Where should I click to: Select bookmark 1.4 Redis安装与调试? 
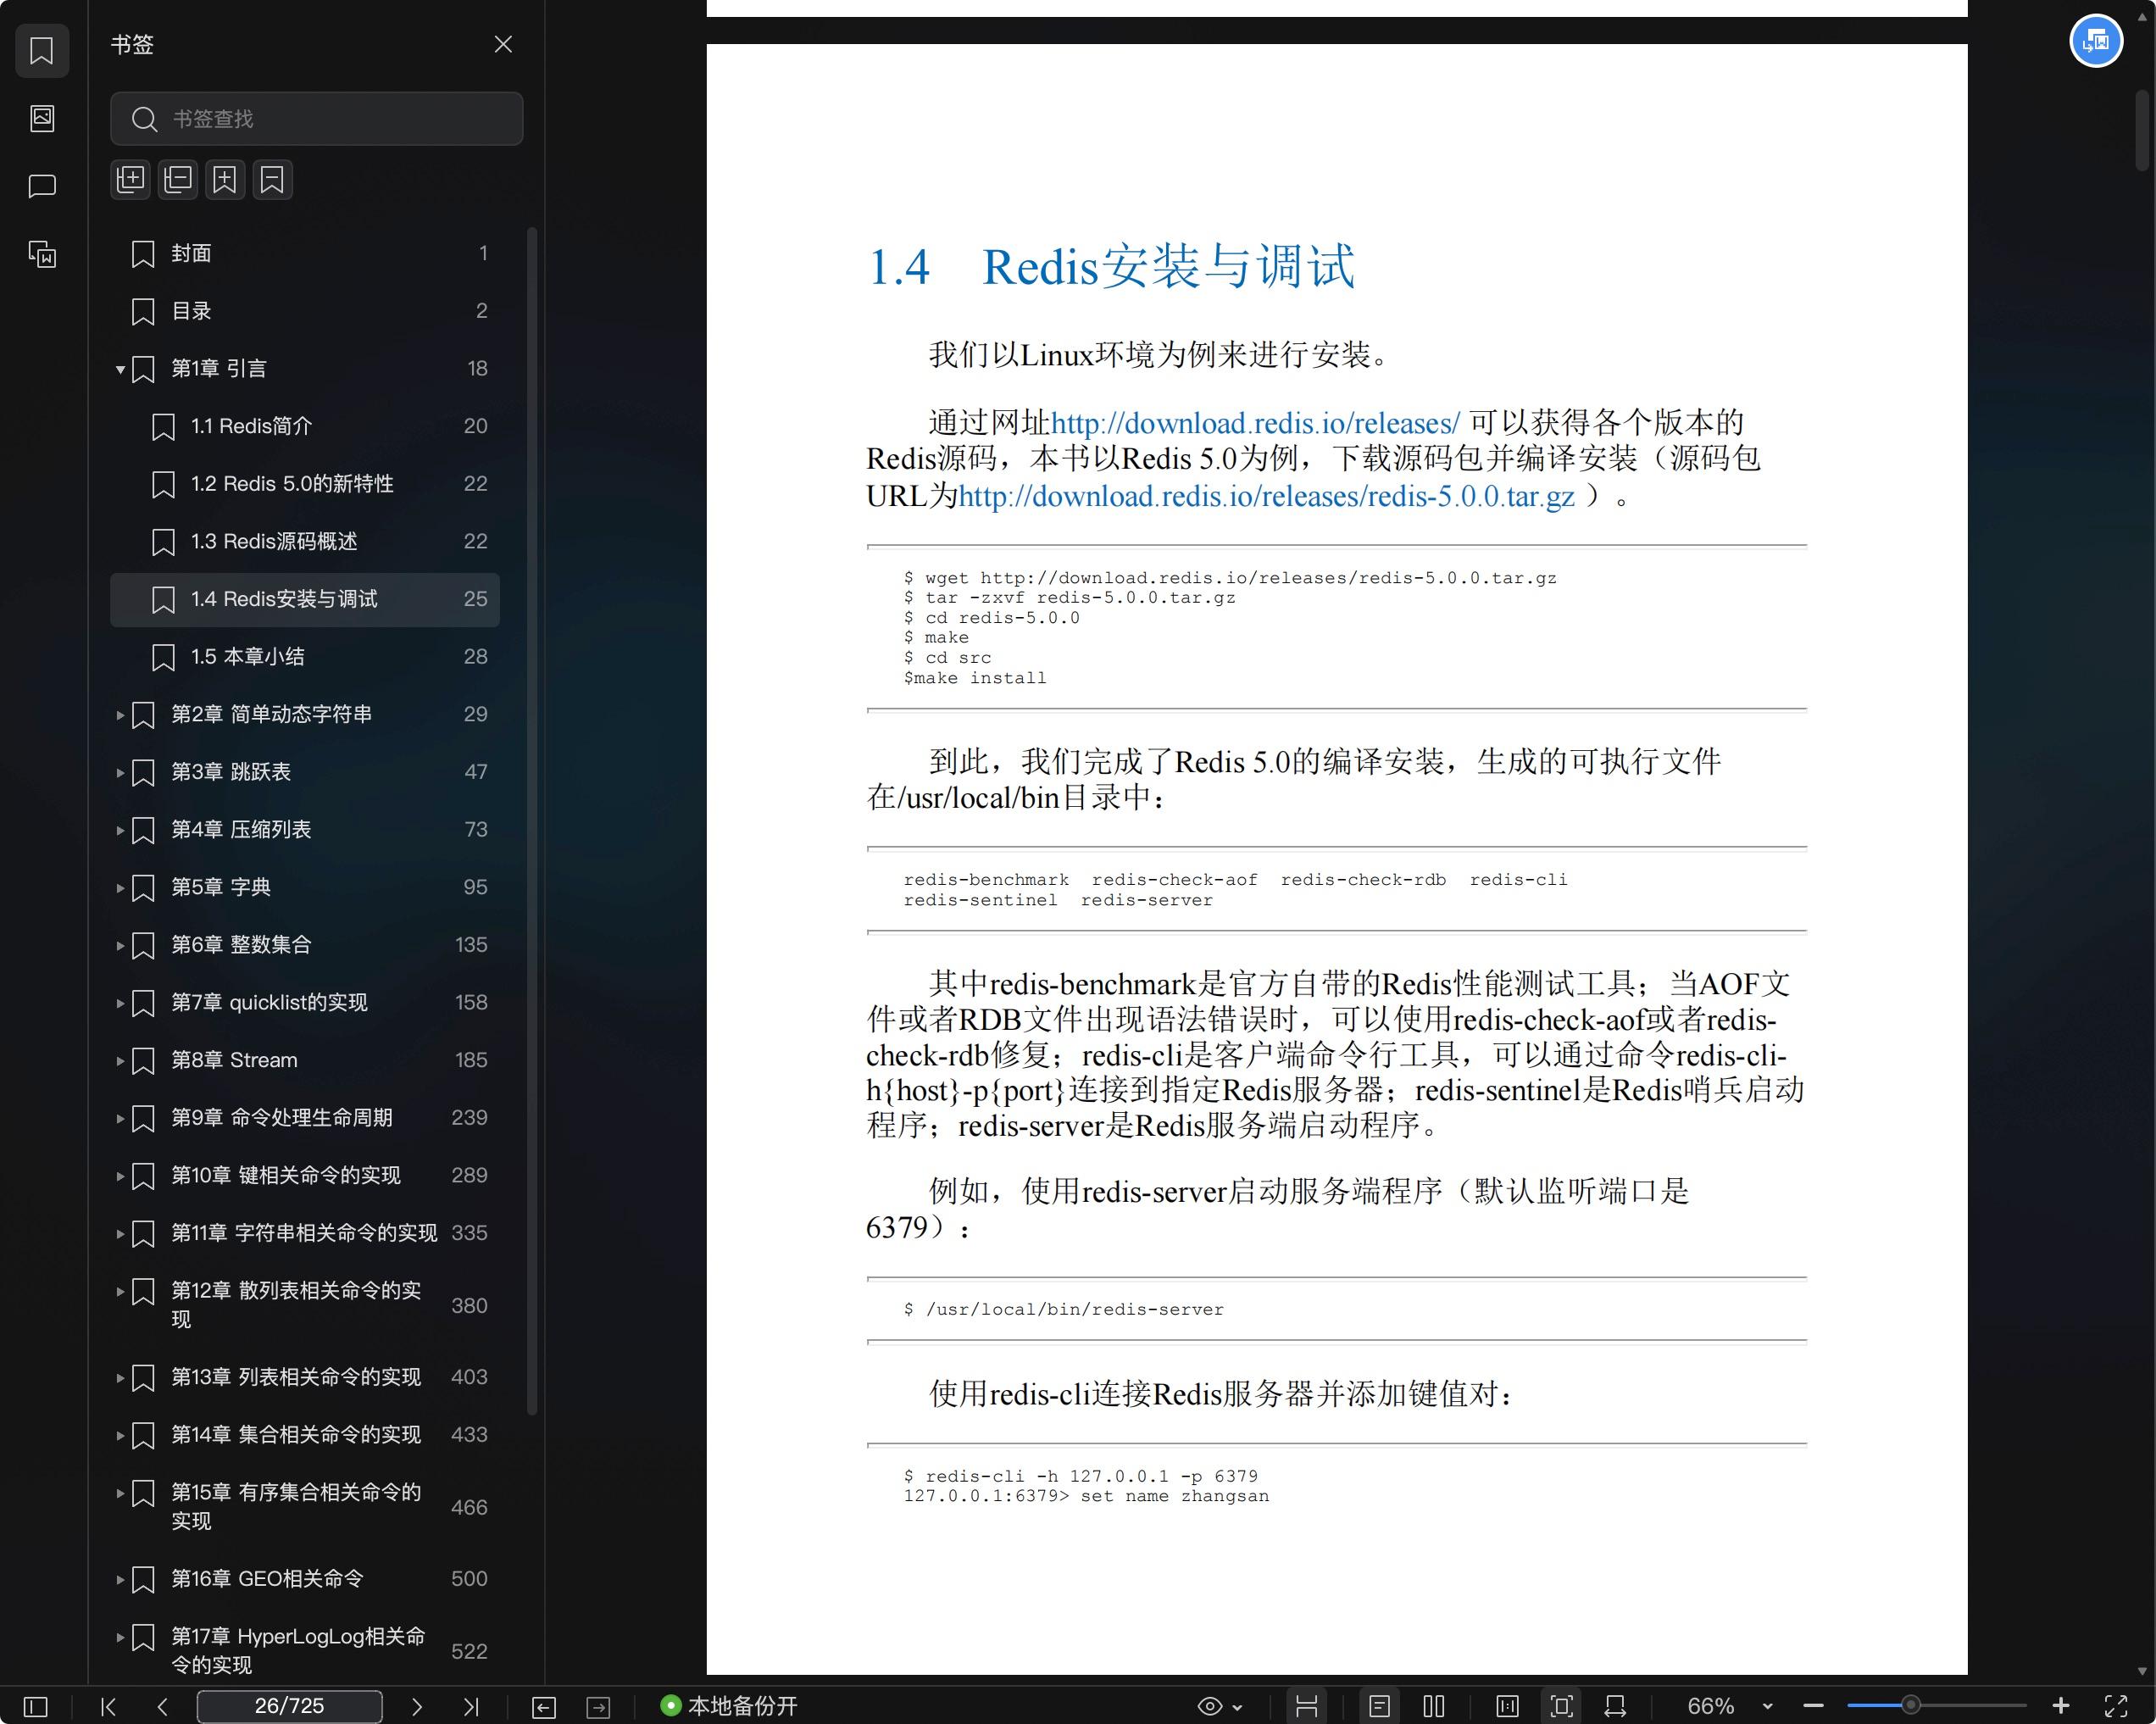click(305, 599)
